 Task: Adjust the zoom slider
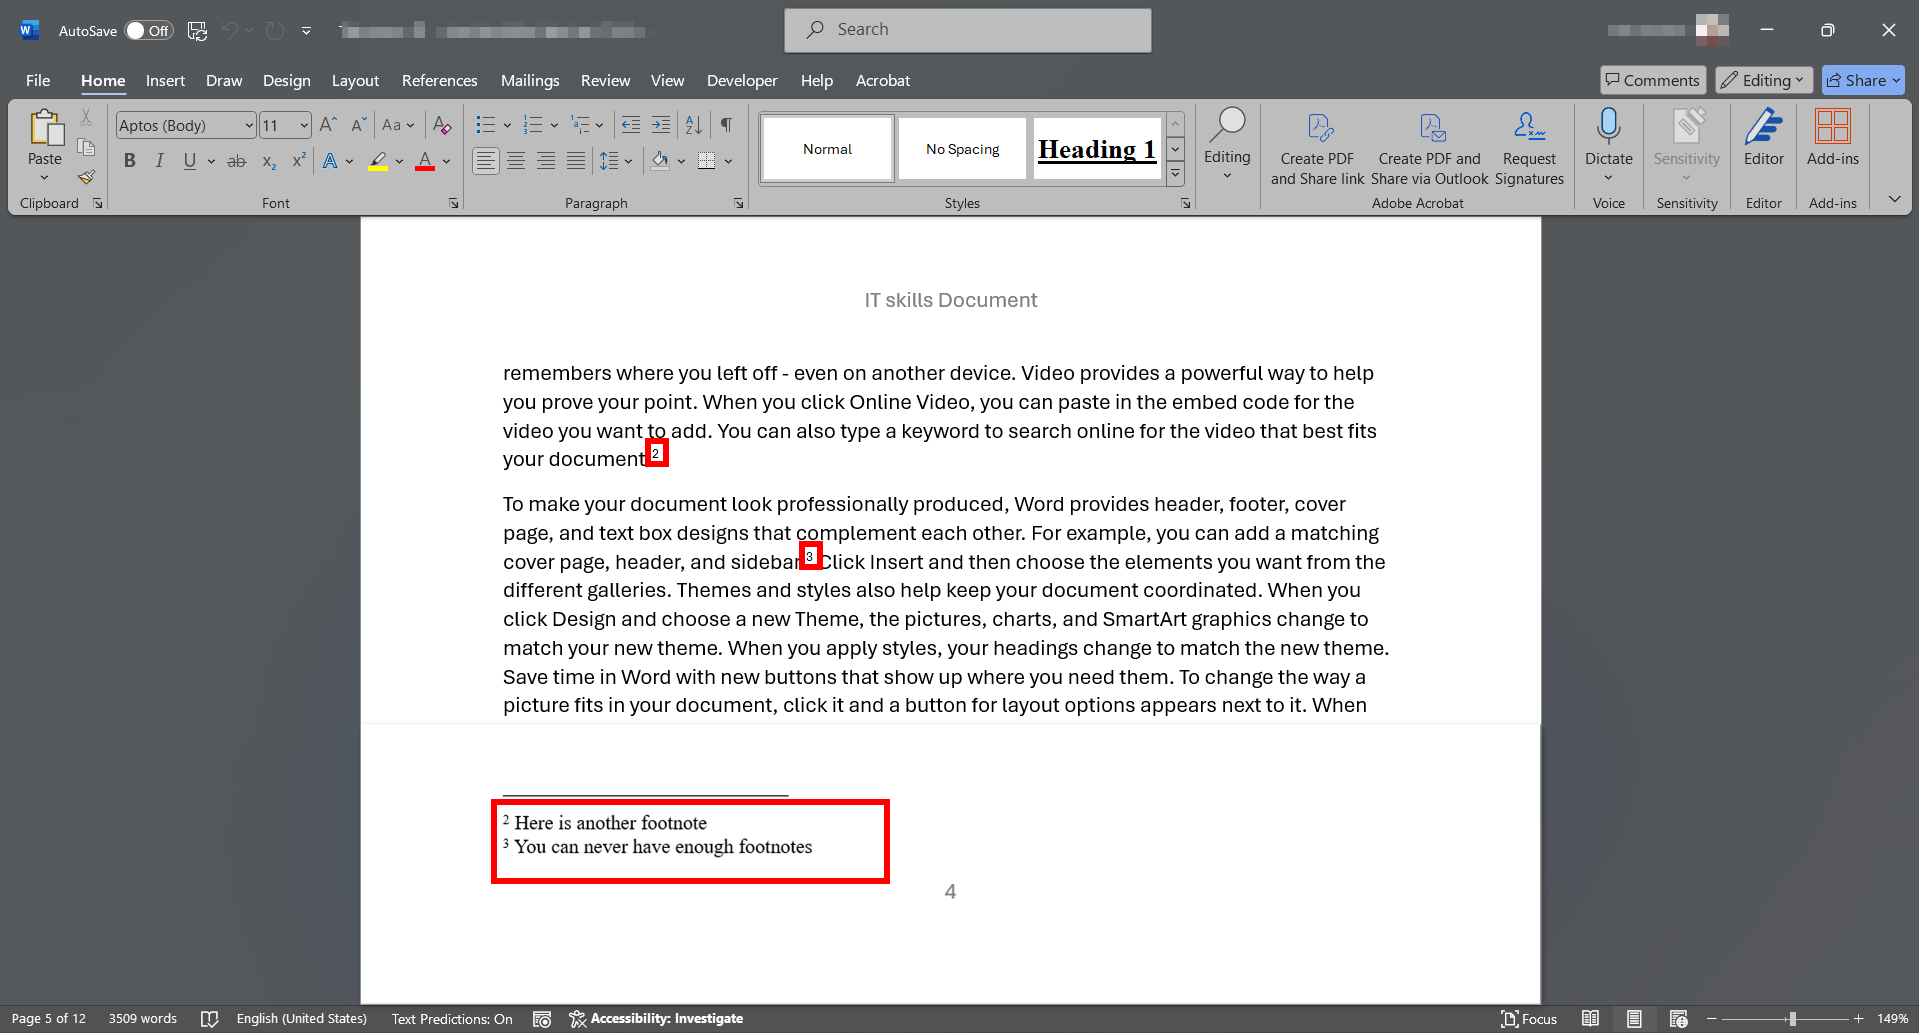coord(1792,1019)
